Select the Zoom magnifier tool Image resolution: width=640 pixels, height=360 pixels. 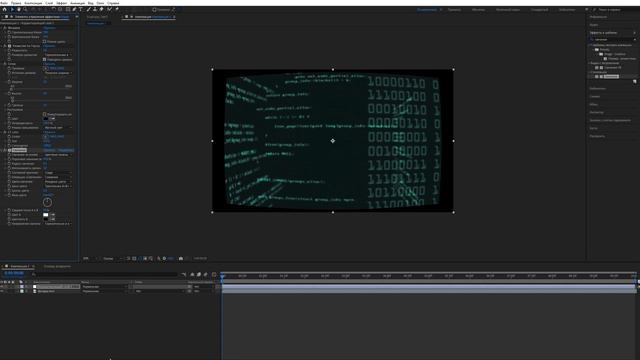(x=25, y=9)
